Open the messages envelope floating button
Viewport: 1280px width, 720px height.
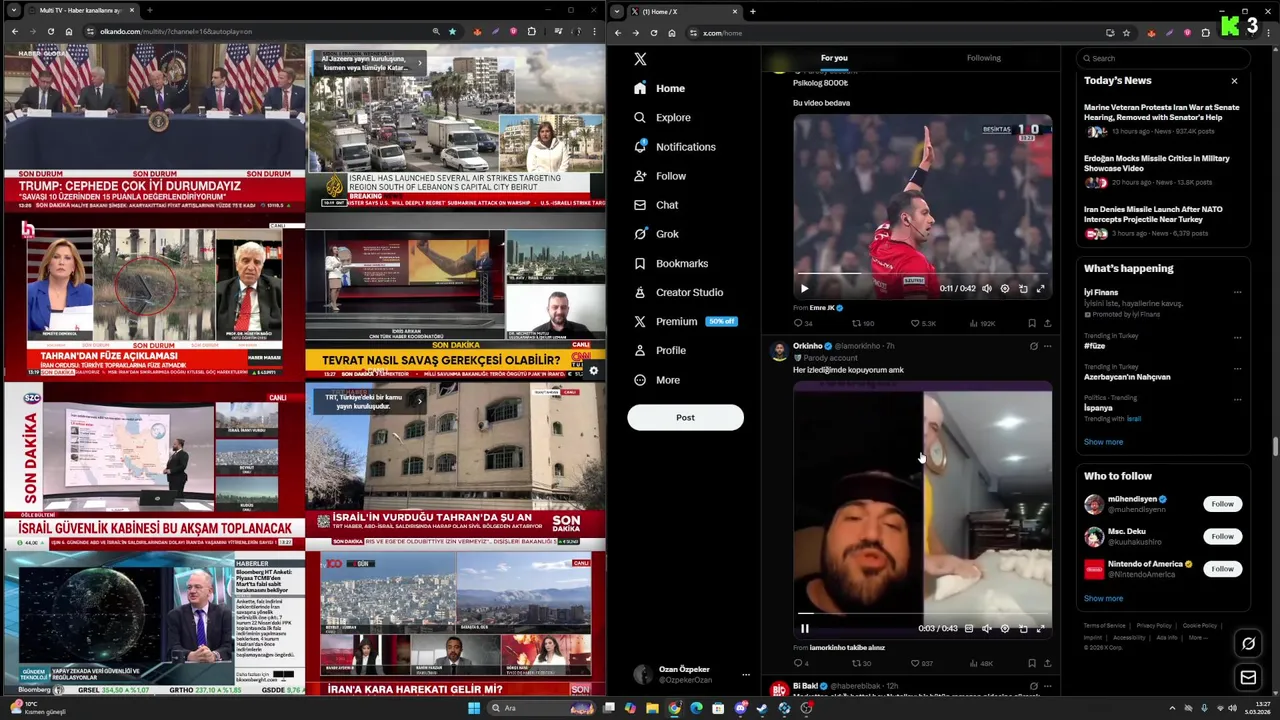tap(1248, 678)
